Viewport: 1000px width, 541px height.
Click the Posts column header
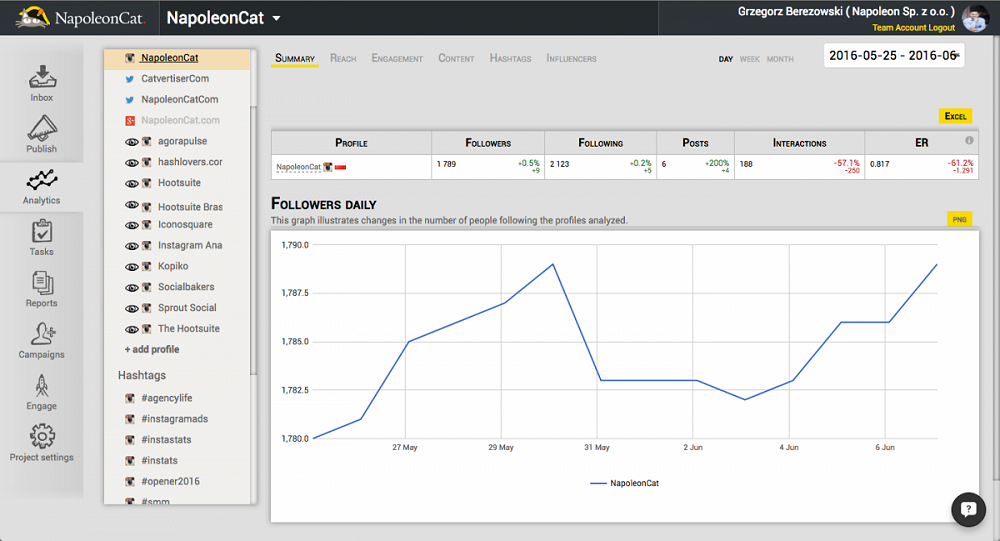tap(695, 144)
